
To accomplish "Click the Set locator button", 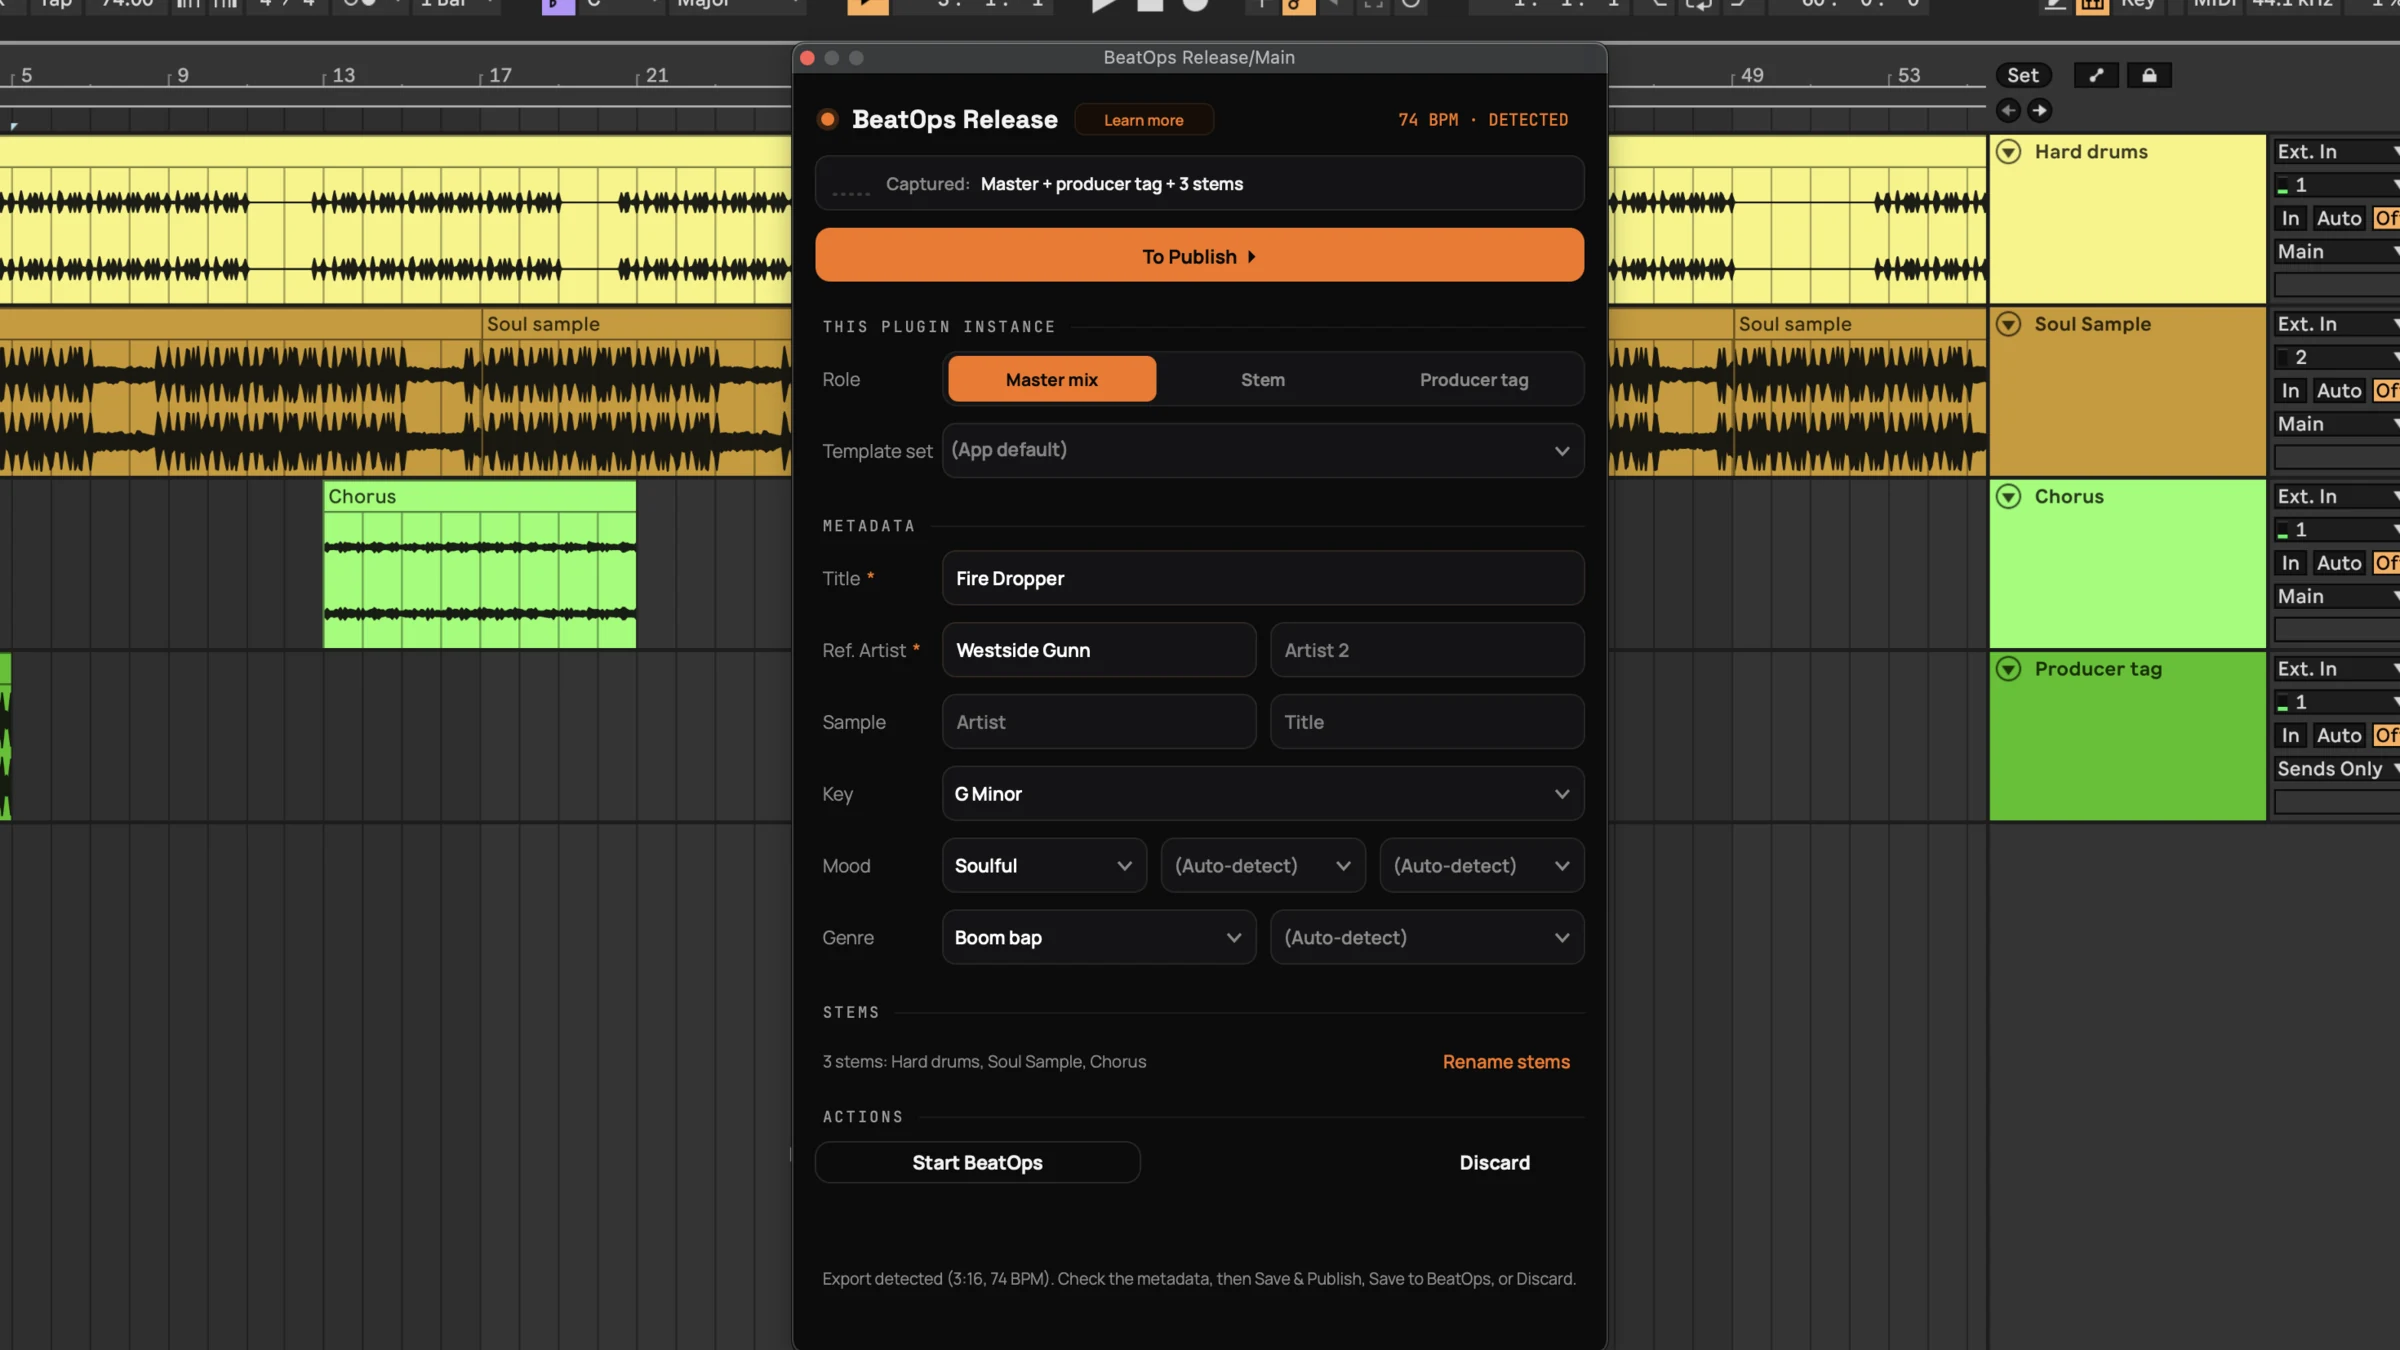I will (2023, 75).
